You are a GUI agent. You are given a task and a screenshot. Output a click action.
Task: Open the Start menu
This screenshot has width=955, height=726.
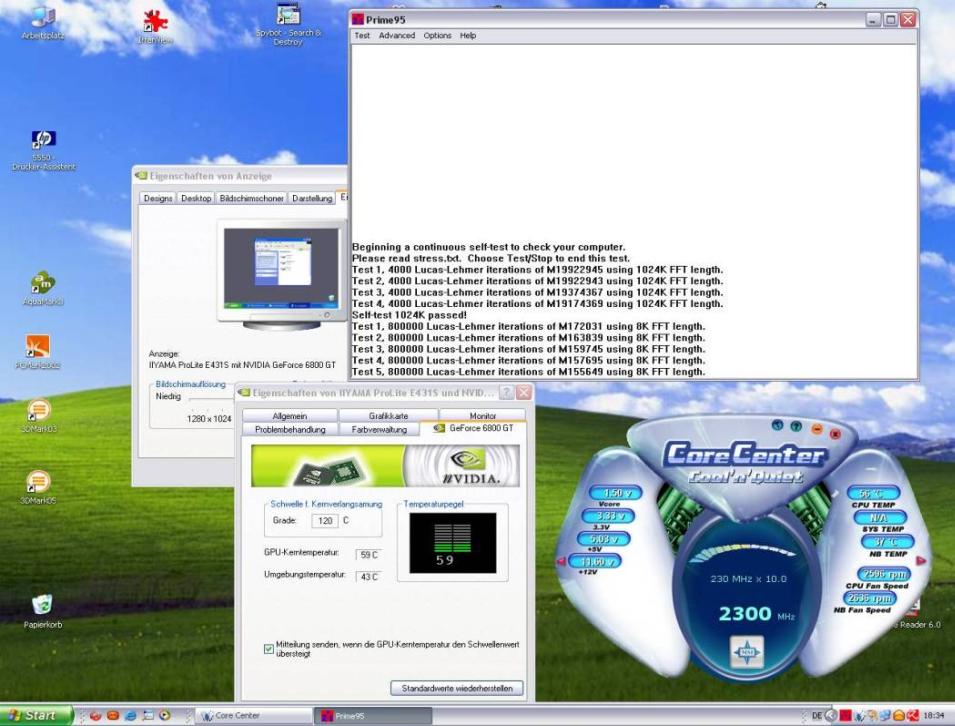click(x=37, y=716)
